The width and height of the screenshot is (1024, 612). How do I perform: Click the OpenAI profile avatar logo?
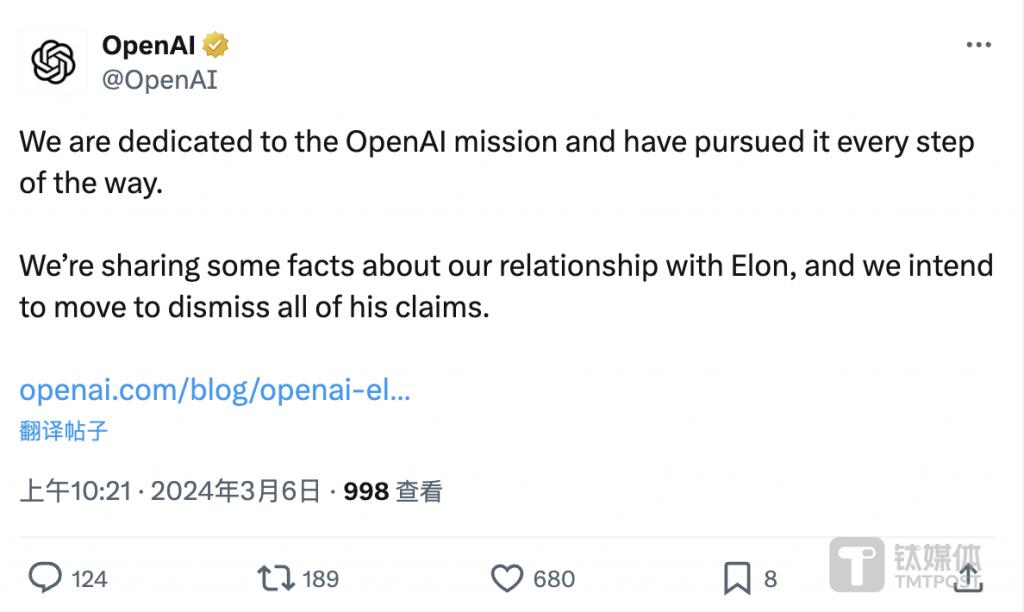(x=54, y=62)
